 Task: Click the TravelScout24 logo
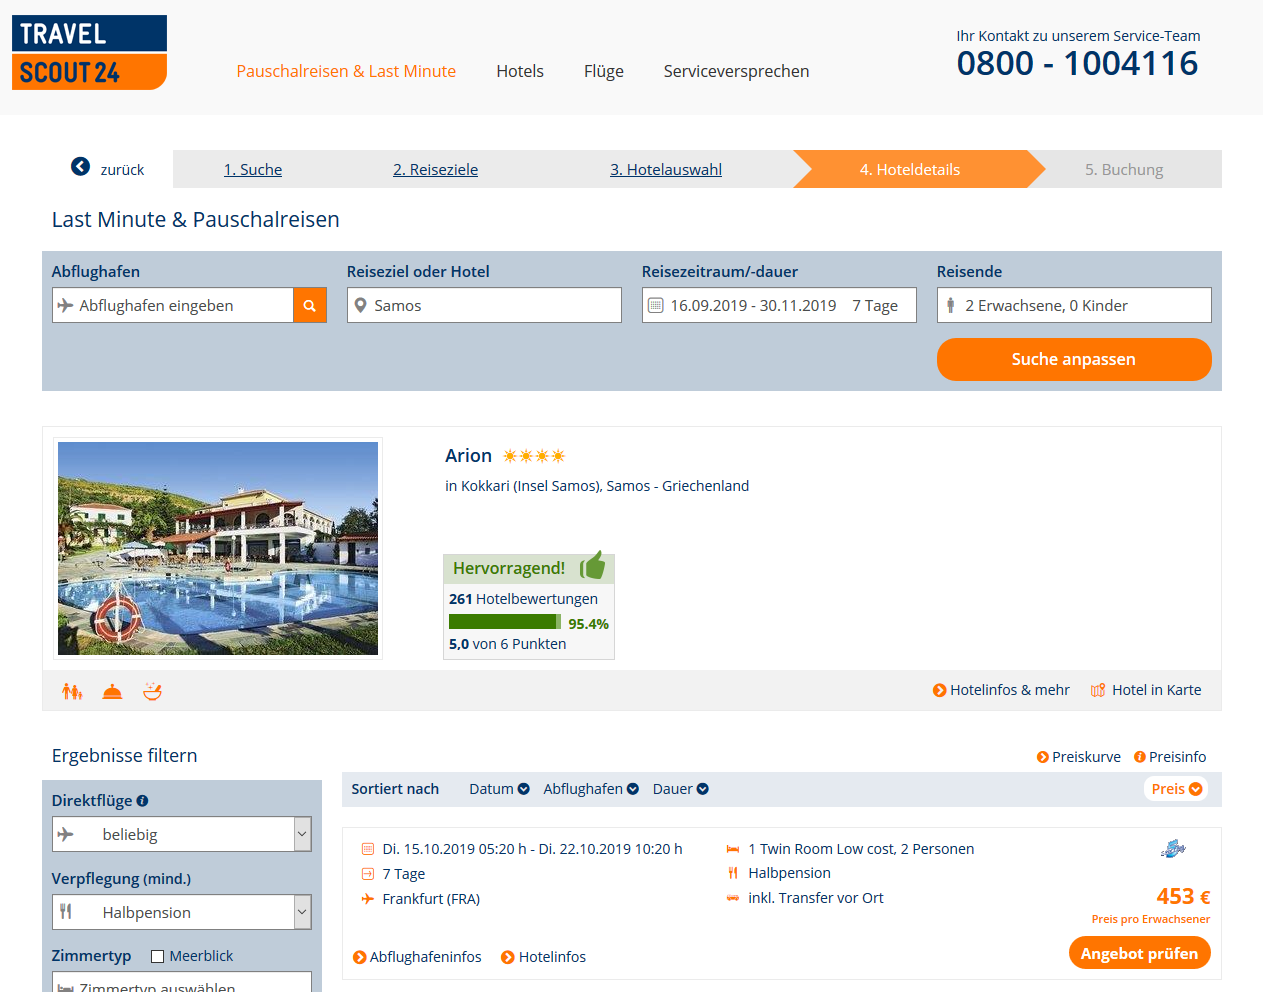89,53
